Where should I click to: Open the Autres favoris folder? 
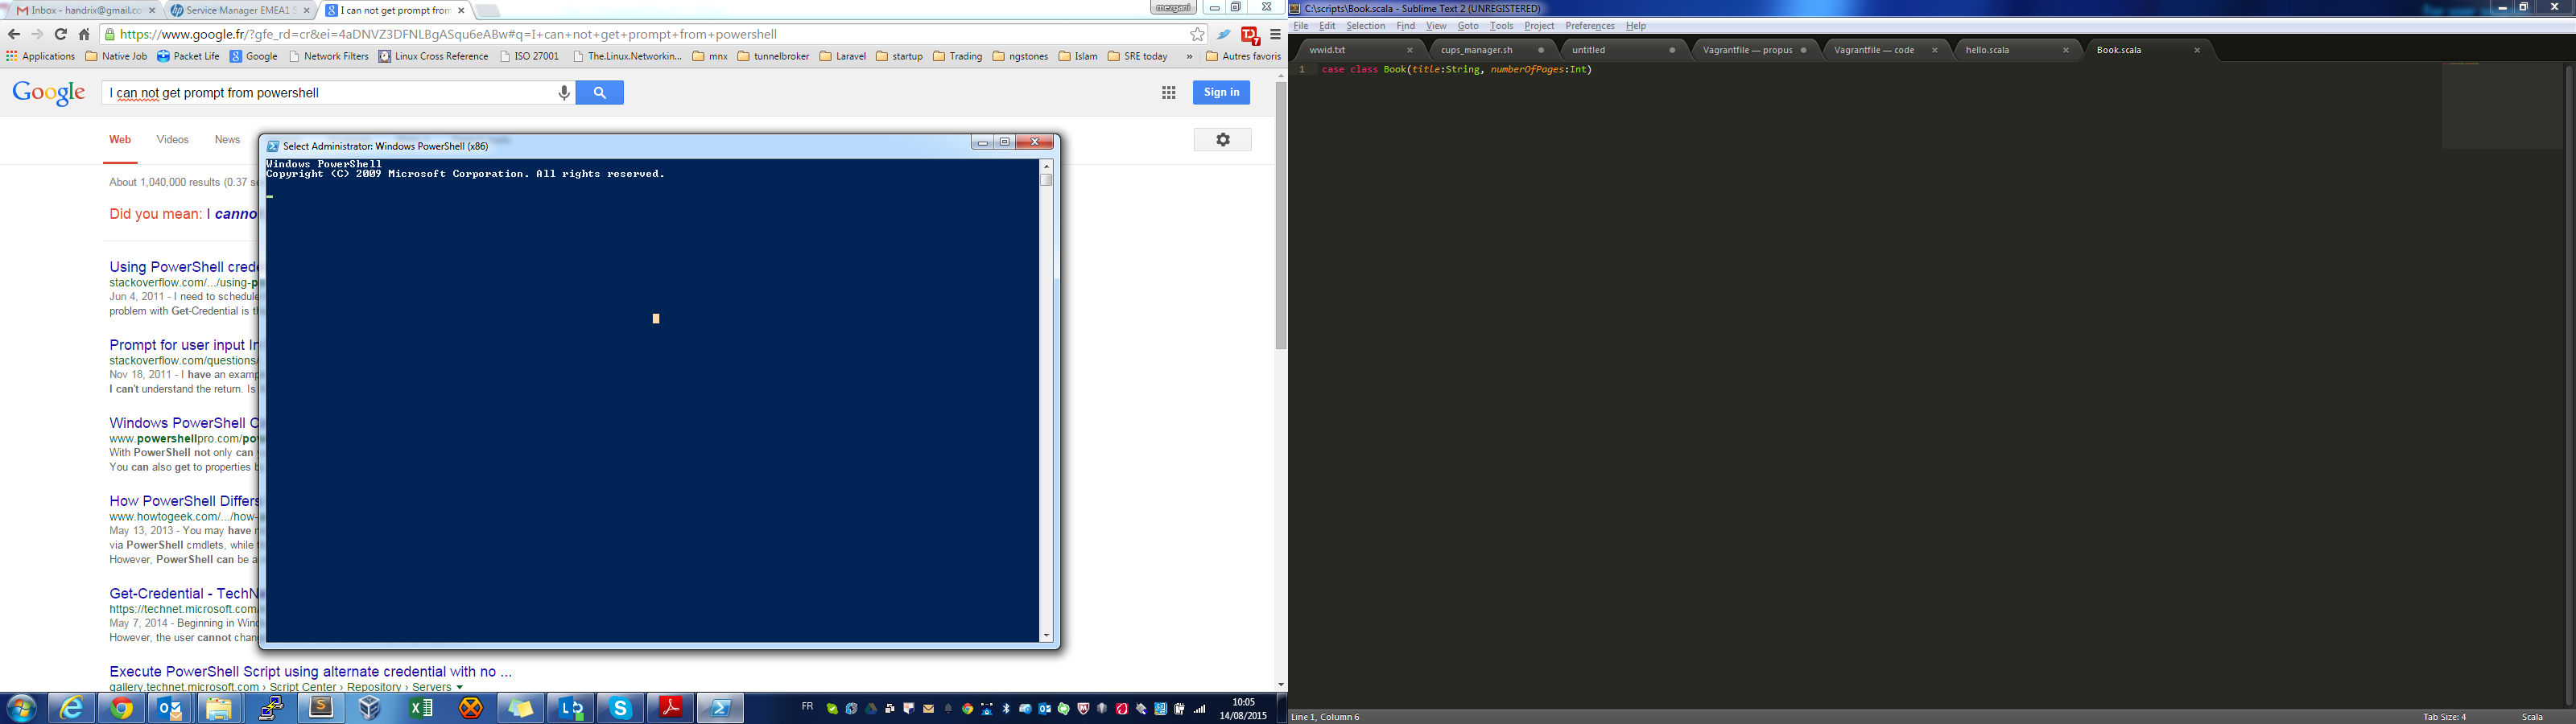pos(1243,56)
